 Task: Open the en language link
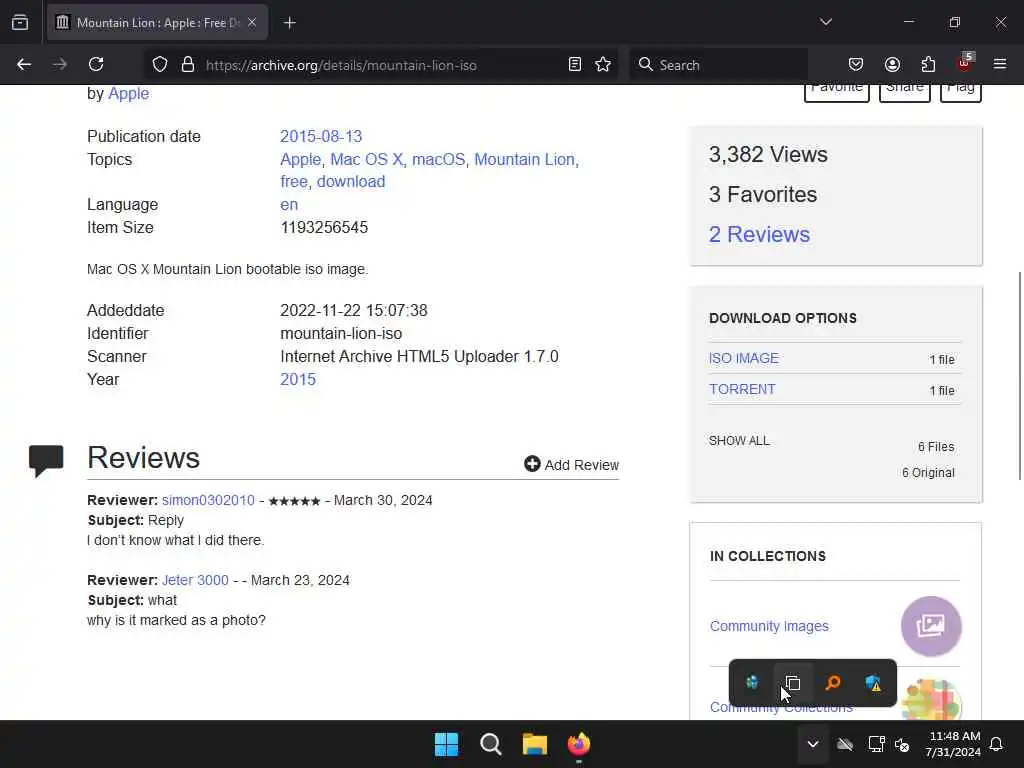[x=289, y=204]
